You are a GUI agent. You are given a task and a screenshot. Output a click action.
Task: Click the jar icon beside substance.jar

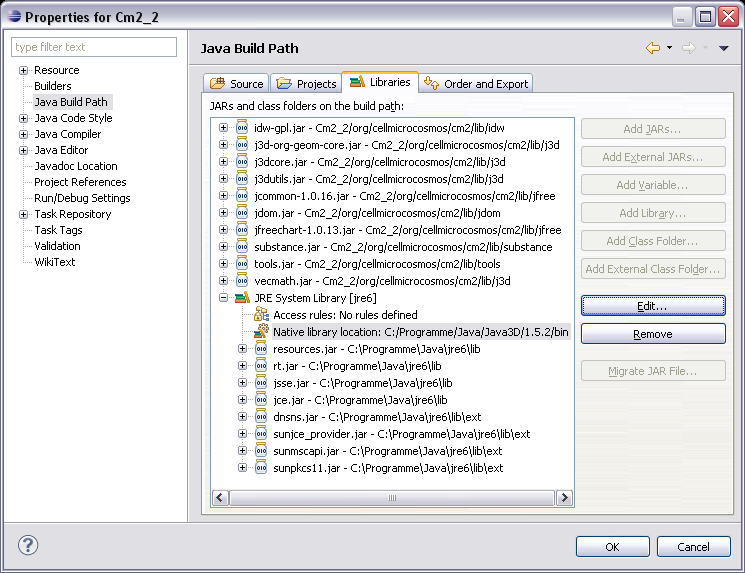click(242, 247)
